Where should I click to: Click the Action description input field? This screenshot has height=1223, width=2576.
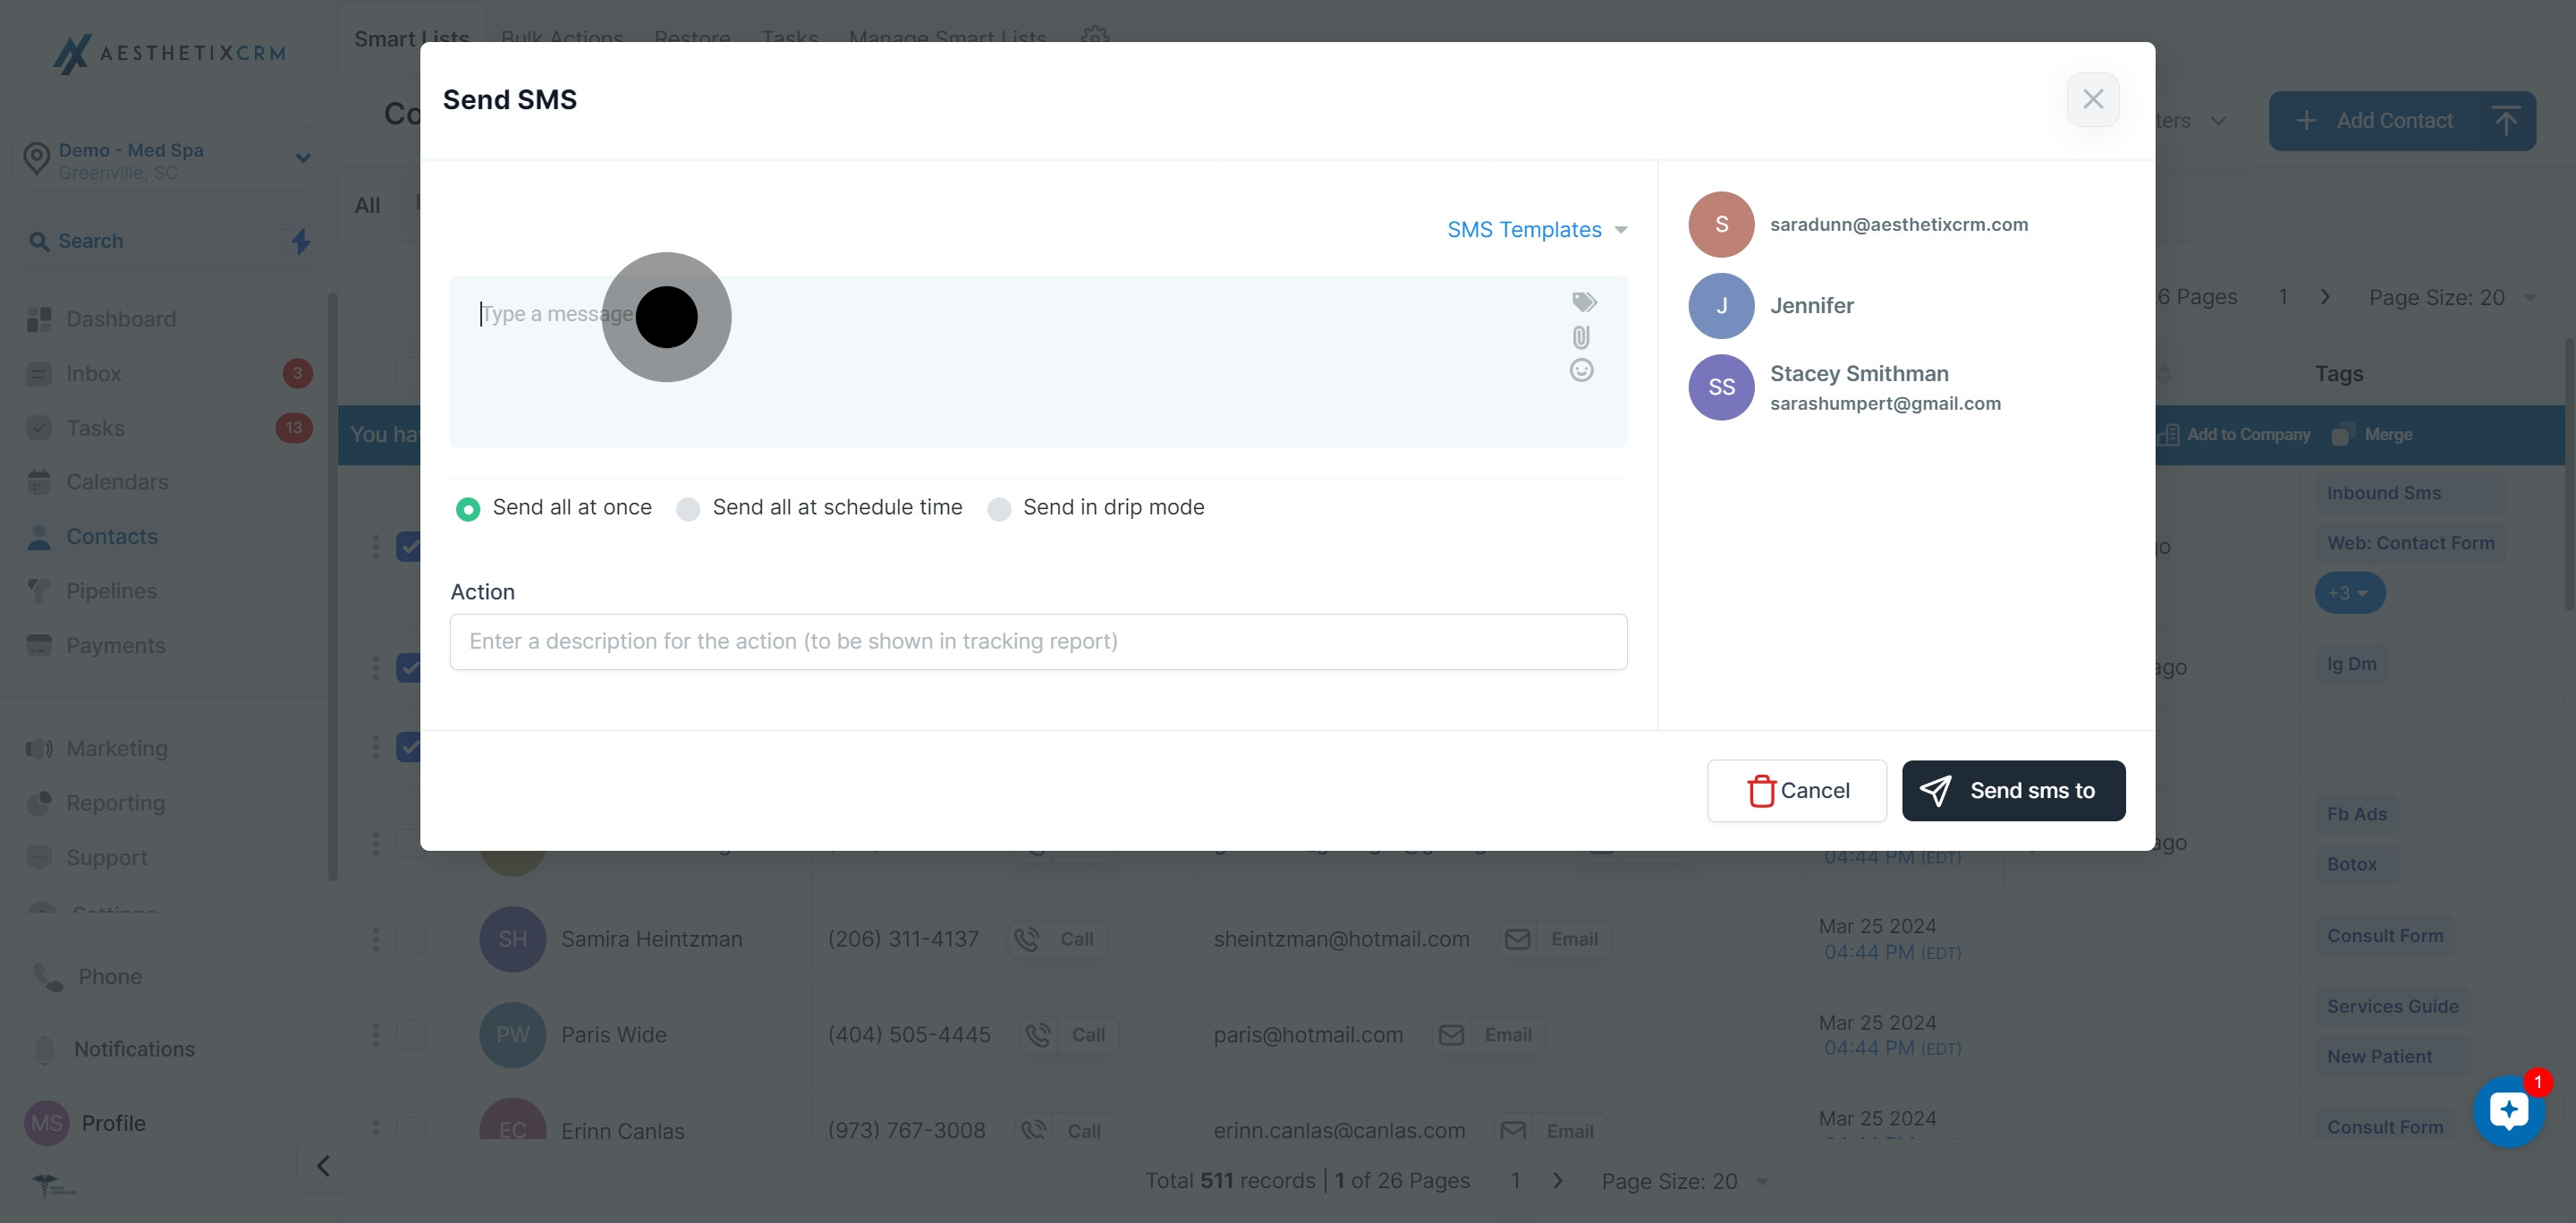click(1038, 642)
